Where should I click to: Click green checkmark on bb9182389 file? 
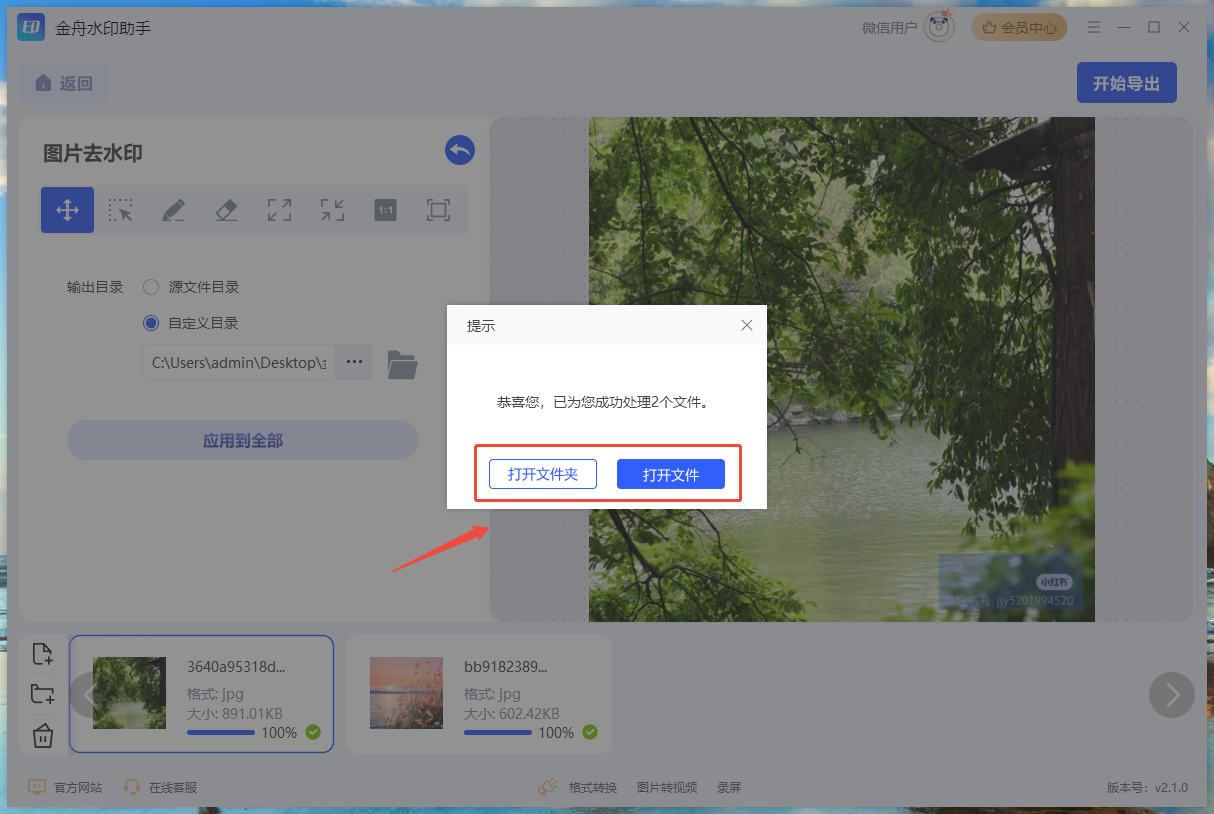coord(590,732)
